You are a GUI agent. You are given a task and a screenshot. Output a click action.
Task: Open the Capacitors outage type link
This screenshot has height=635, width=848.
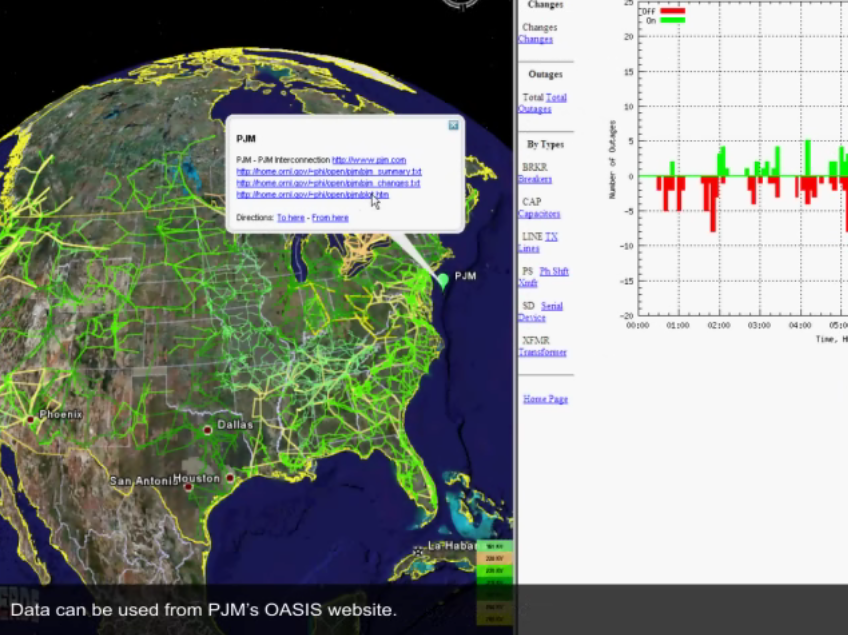(x=539, y=214)
